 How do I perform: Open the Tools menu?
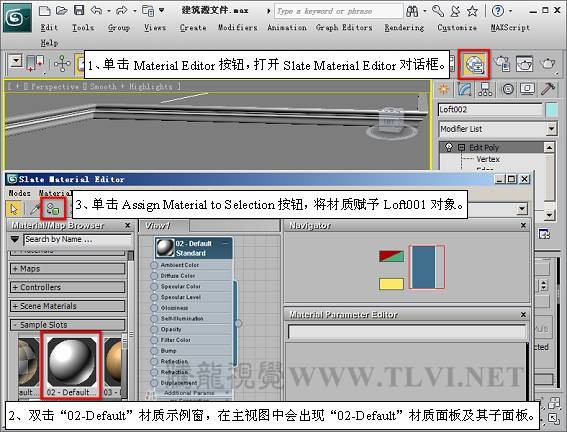pos(83,27)
